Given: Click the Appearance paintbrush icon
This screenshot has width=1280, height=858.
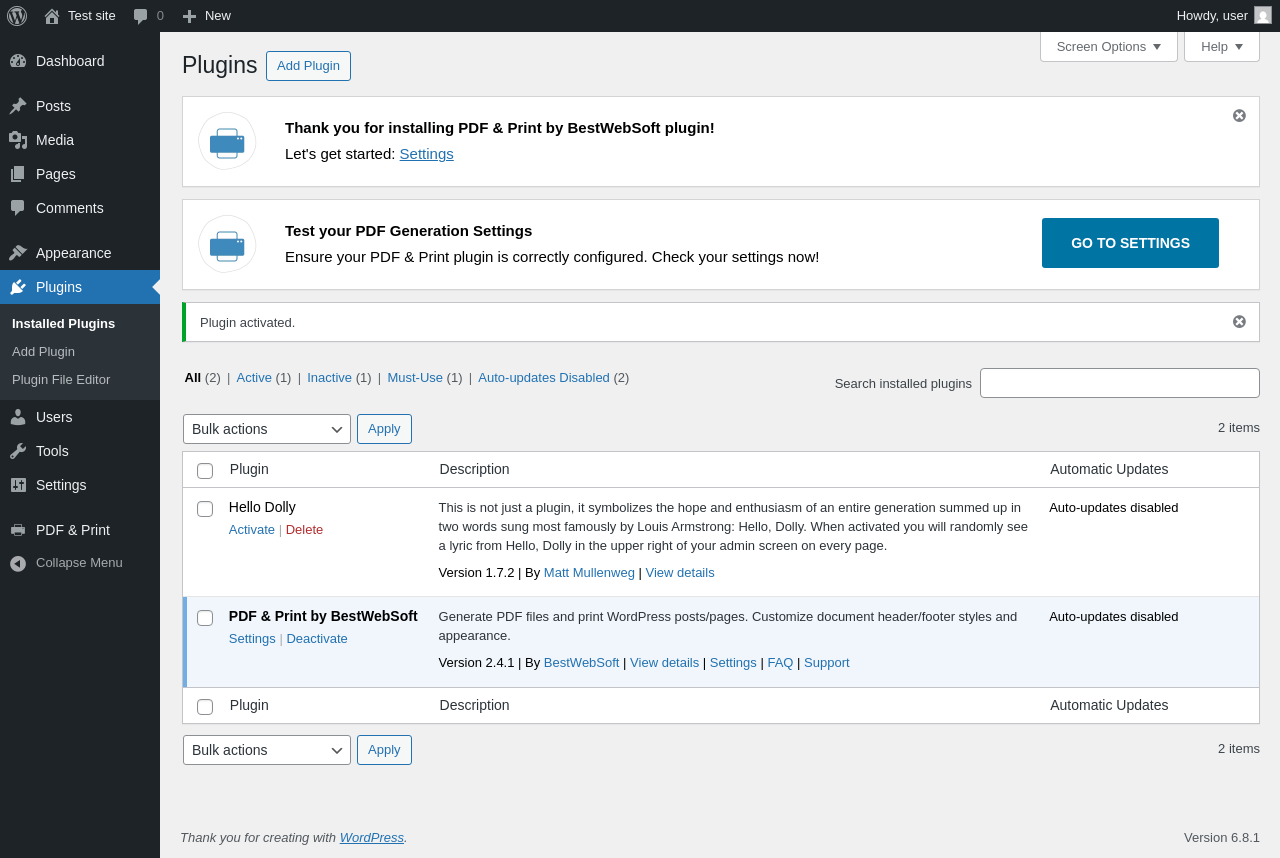Looking at the screenshot, I should 18,253.
